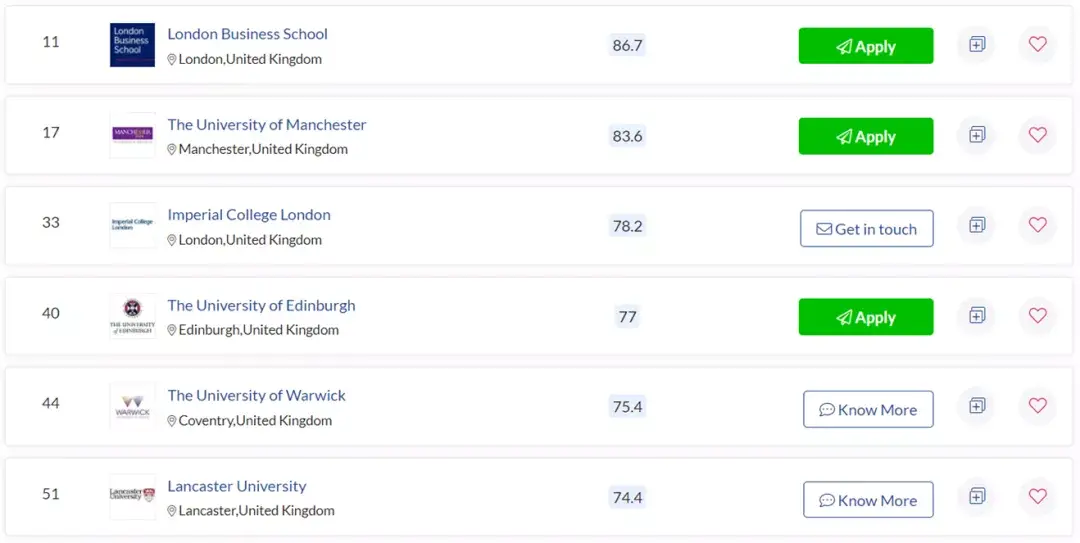Click heart icon for Lancaster University

[x=1037, y=495]
